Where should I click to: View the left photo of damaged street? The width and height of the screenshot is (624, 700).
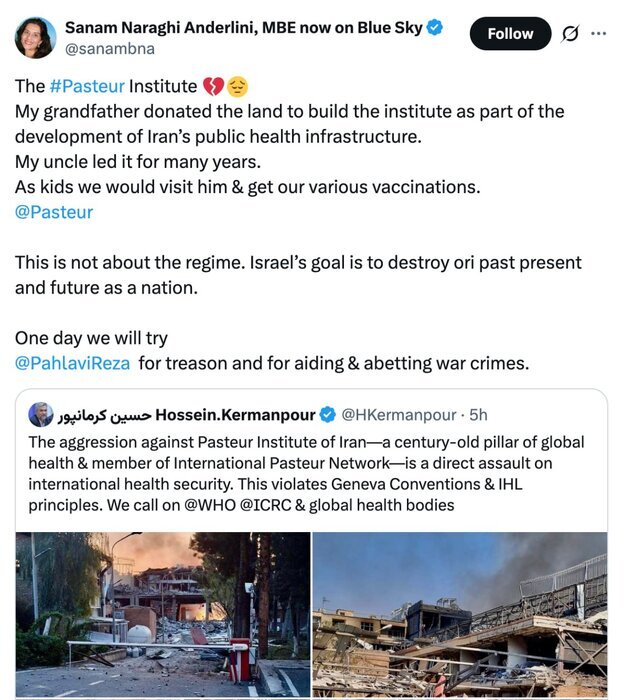coord(163,614)
